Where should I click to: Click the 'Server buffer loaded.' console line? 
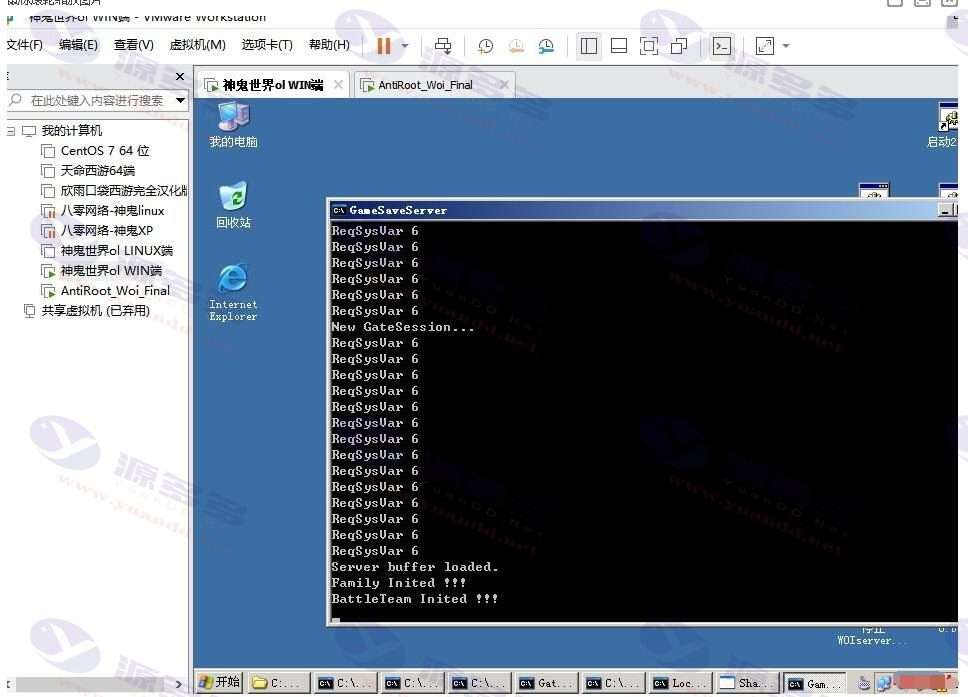[x=414, y=567]
